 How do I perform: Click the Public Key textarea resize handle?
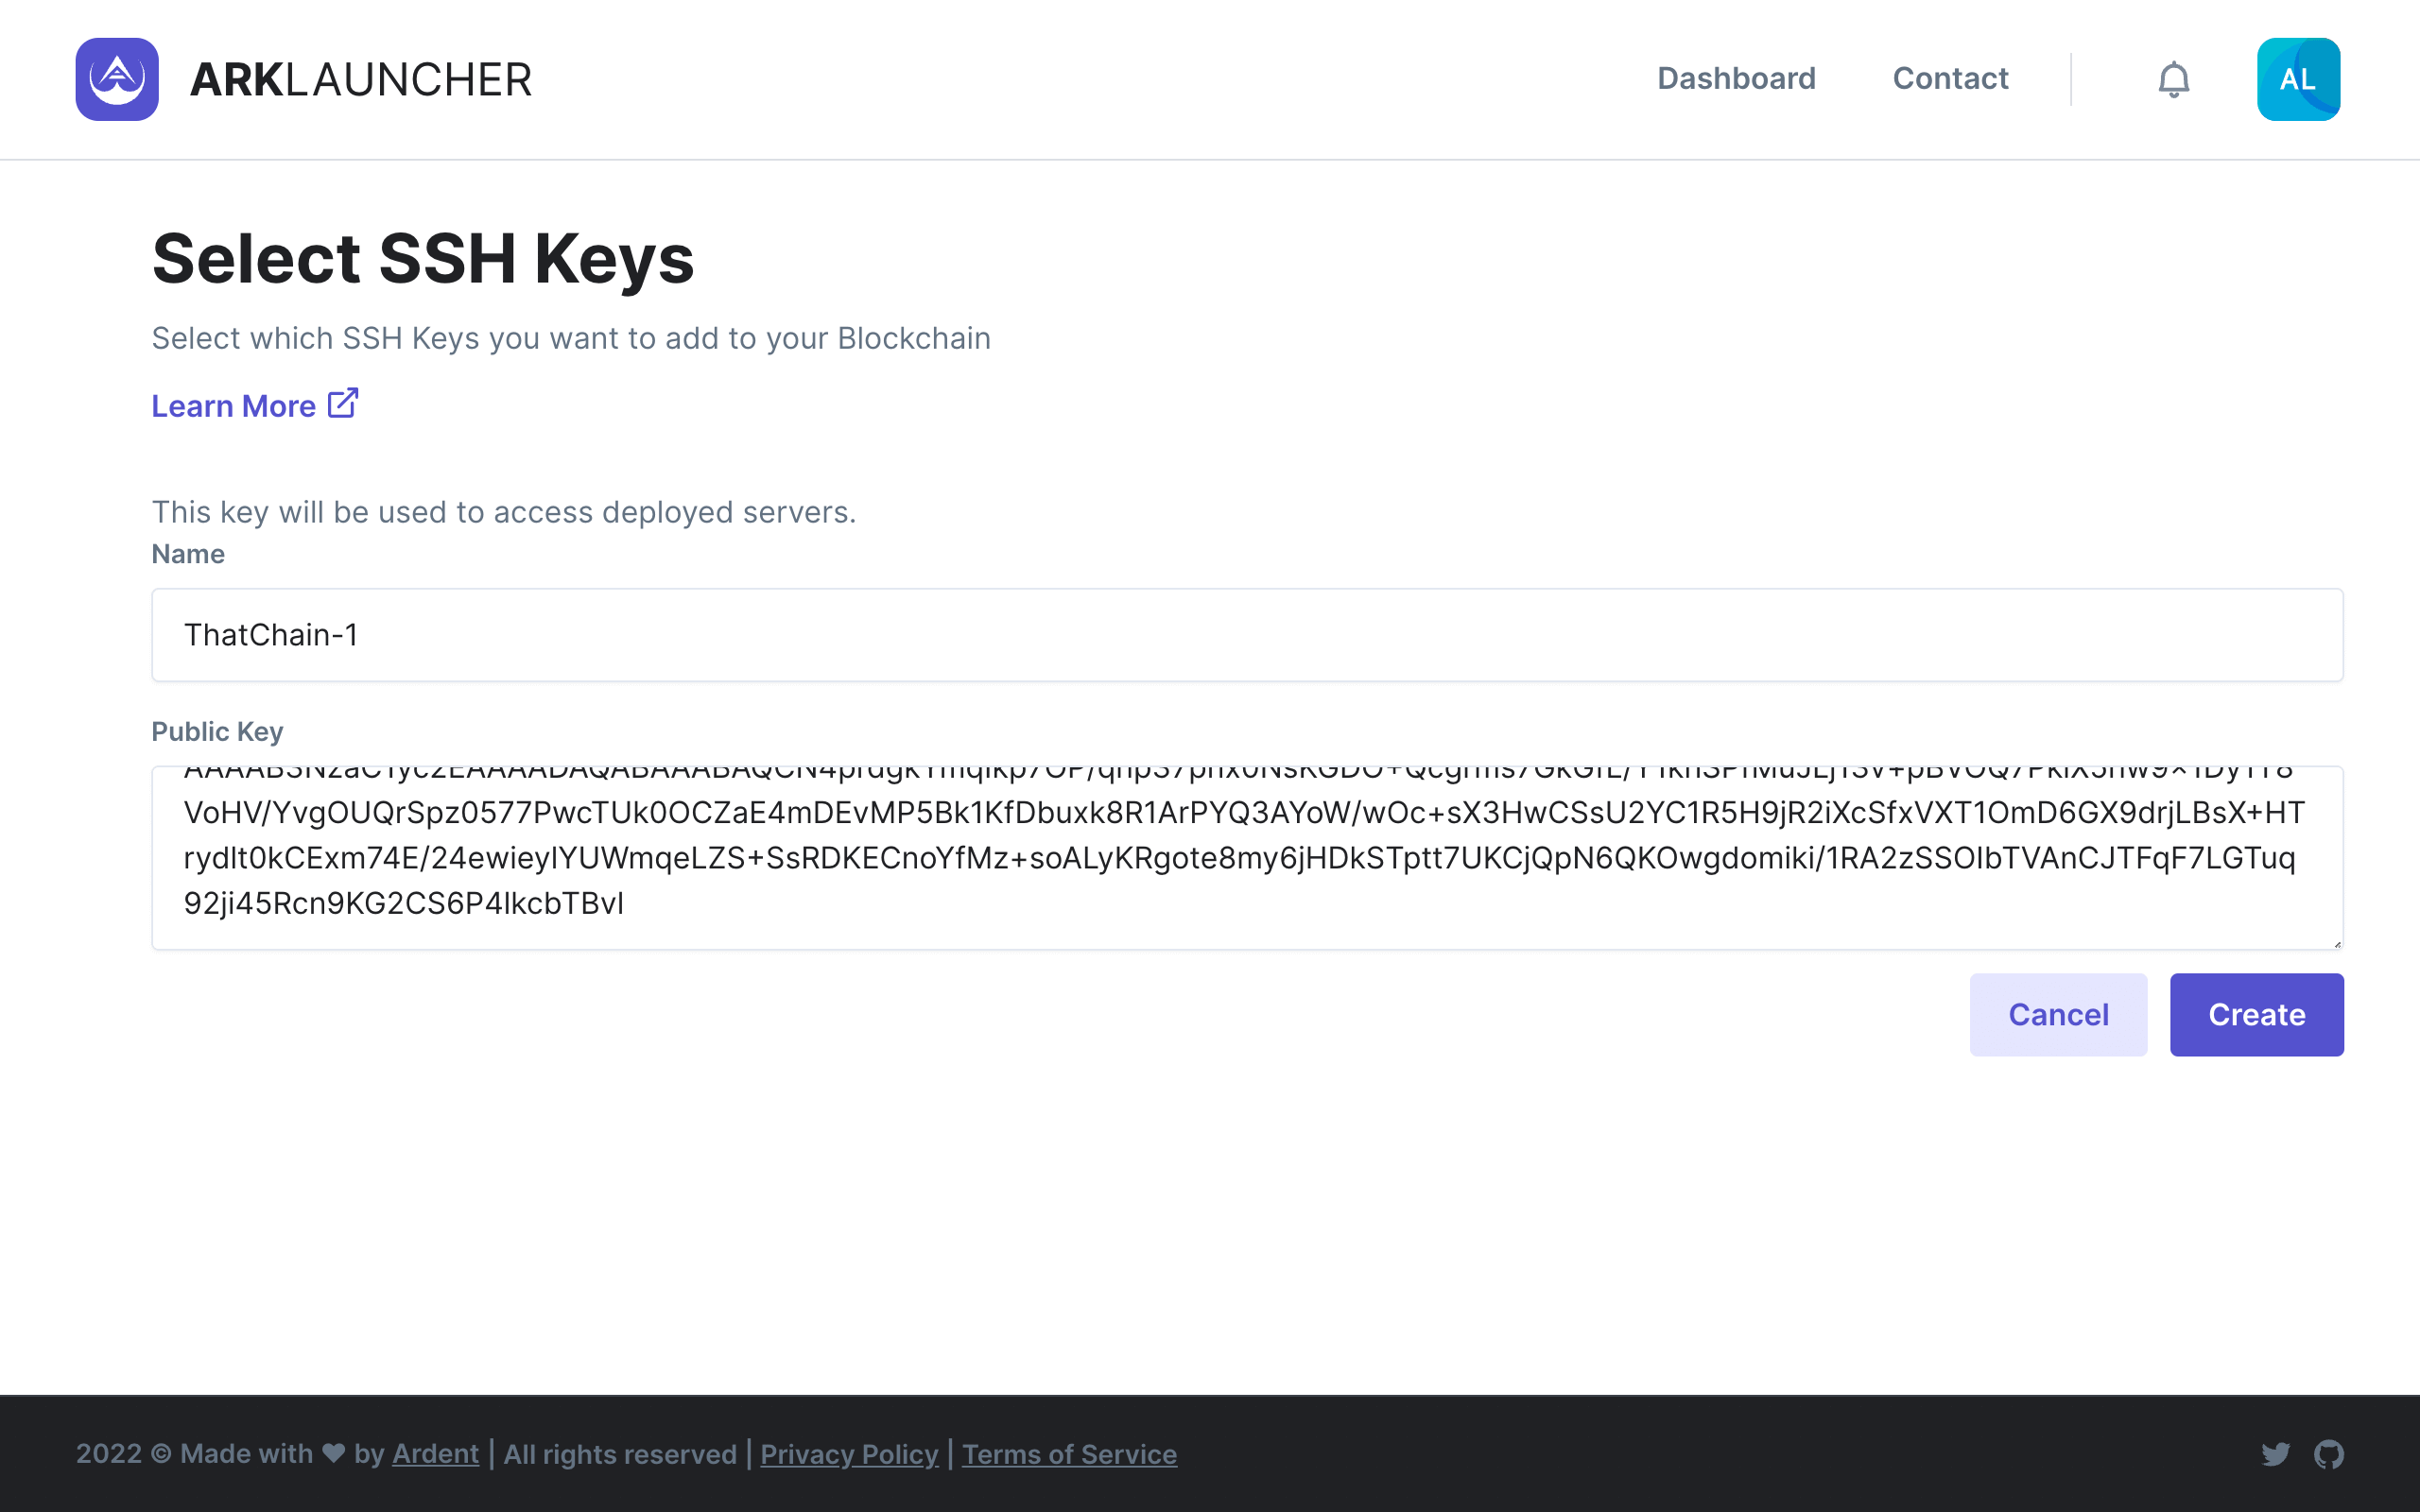click(2337, 943)
